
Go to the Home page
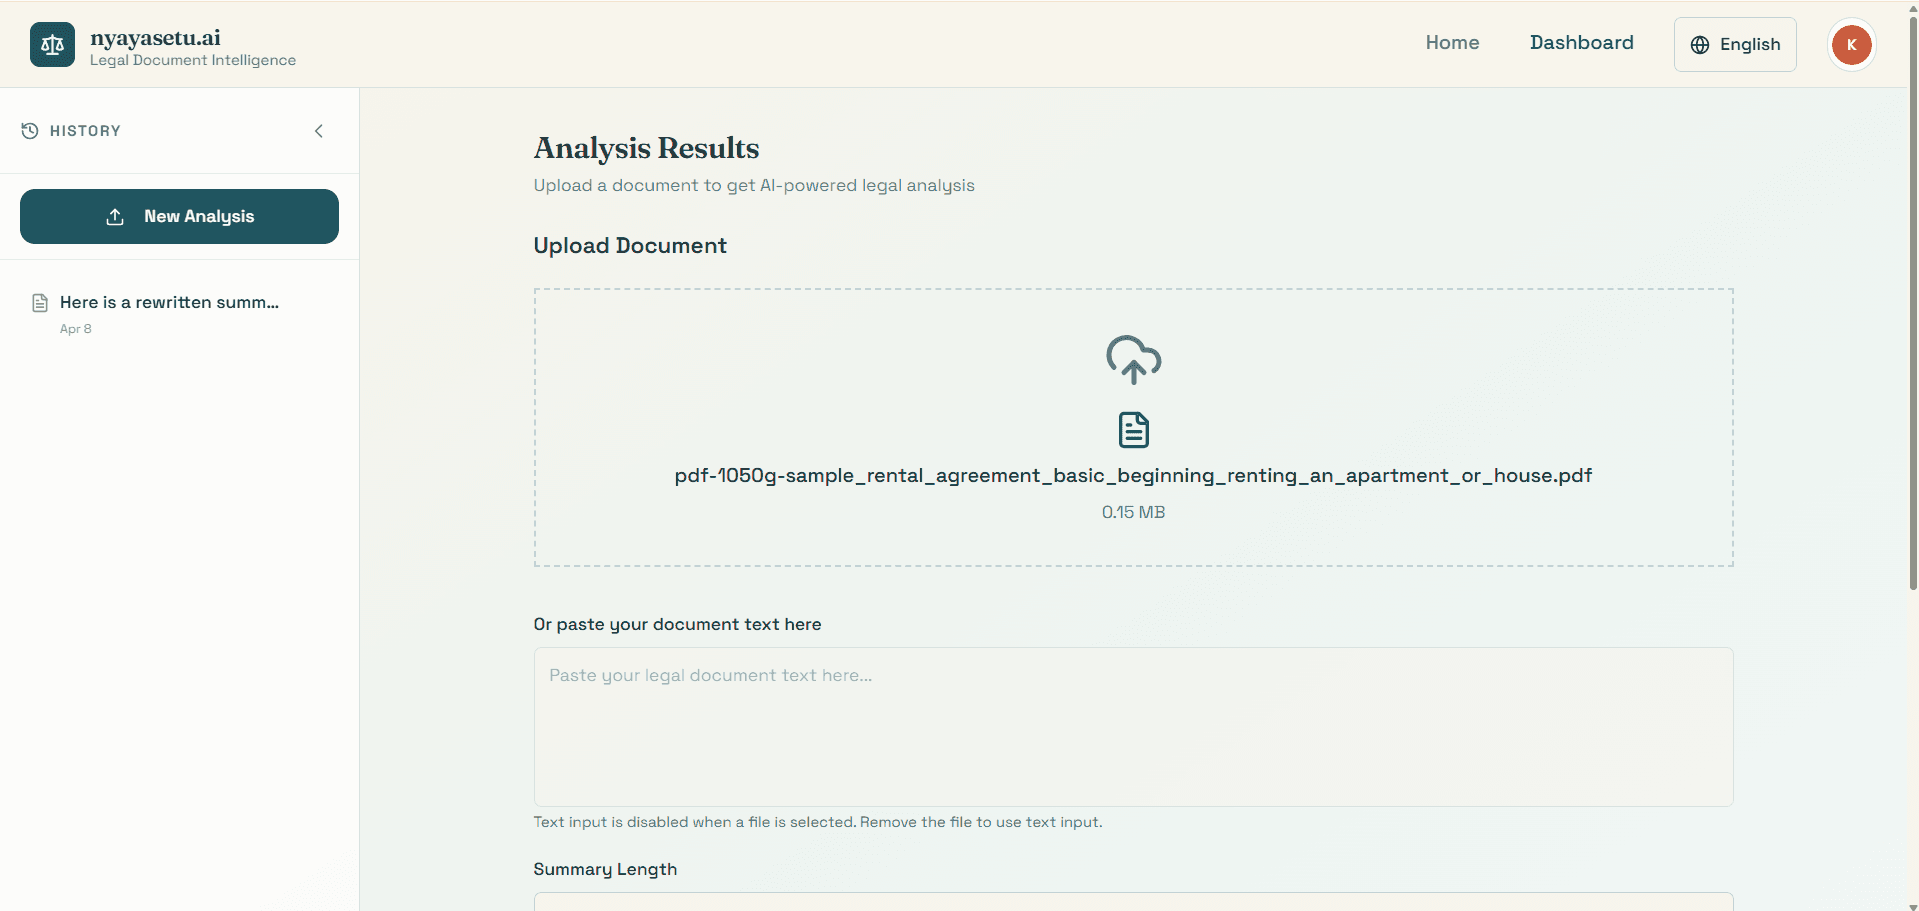tap(1452, 43)
